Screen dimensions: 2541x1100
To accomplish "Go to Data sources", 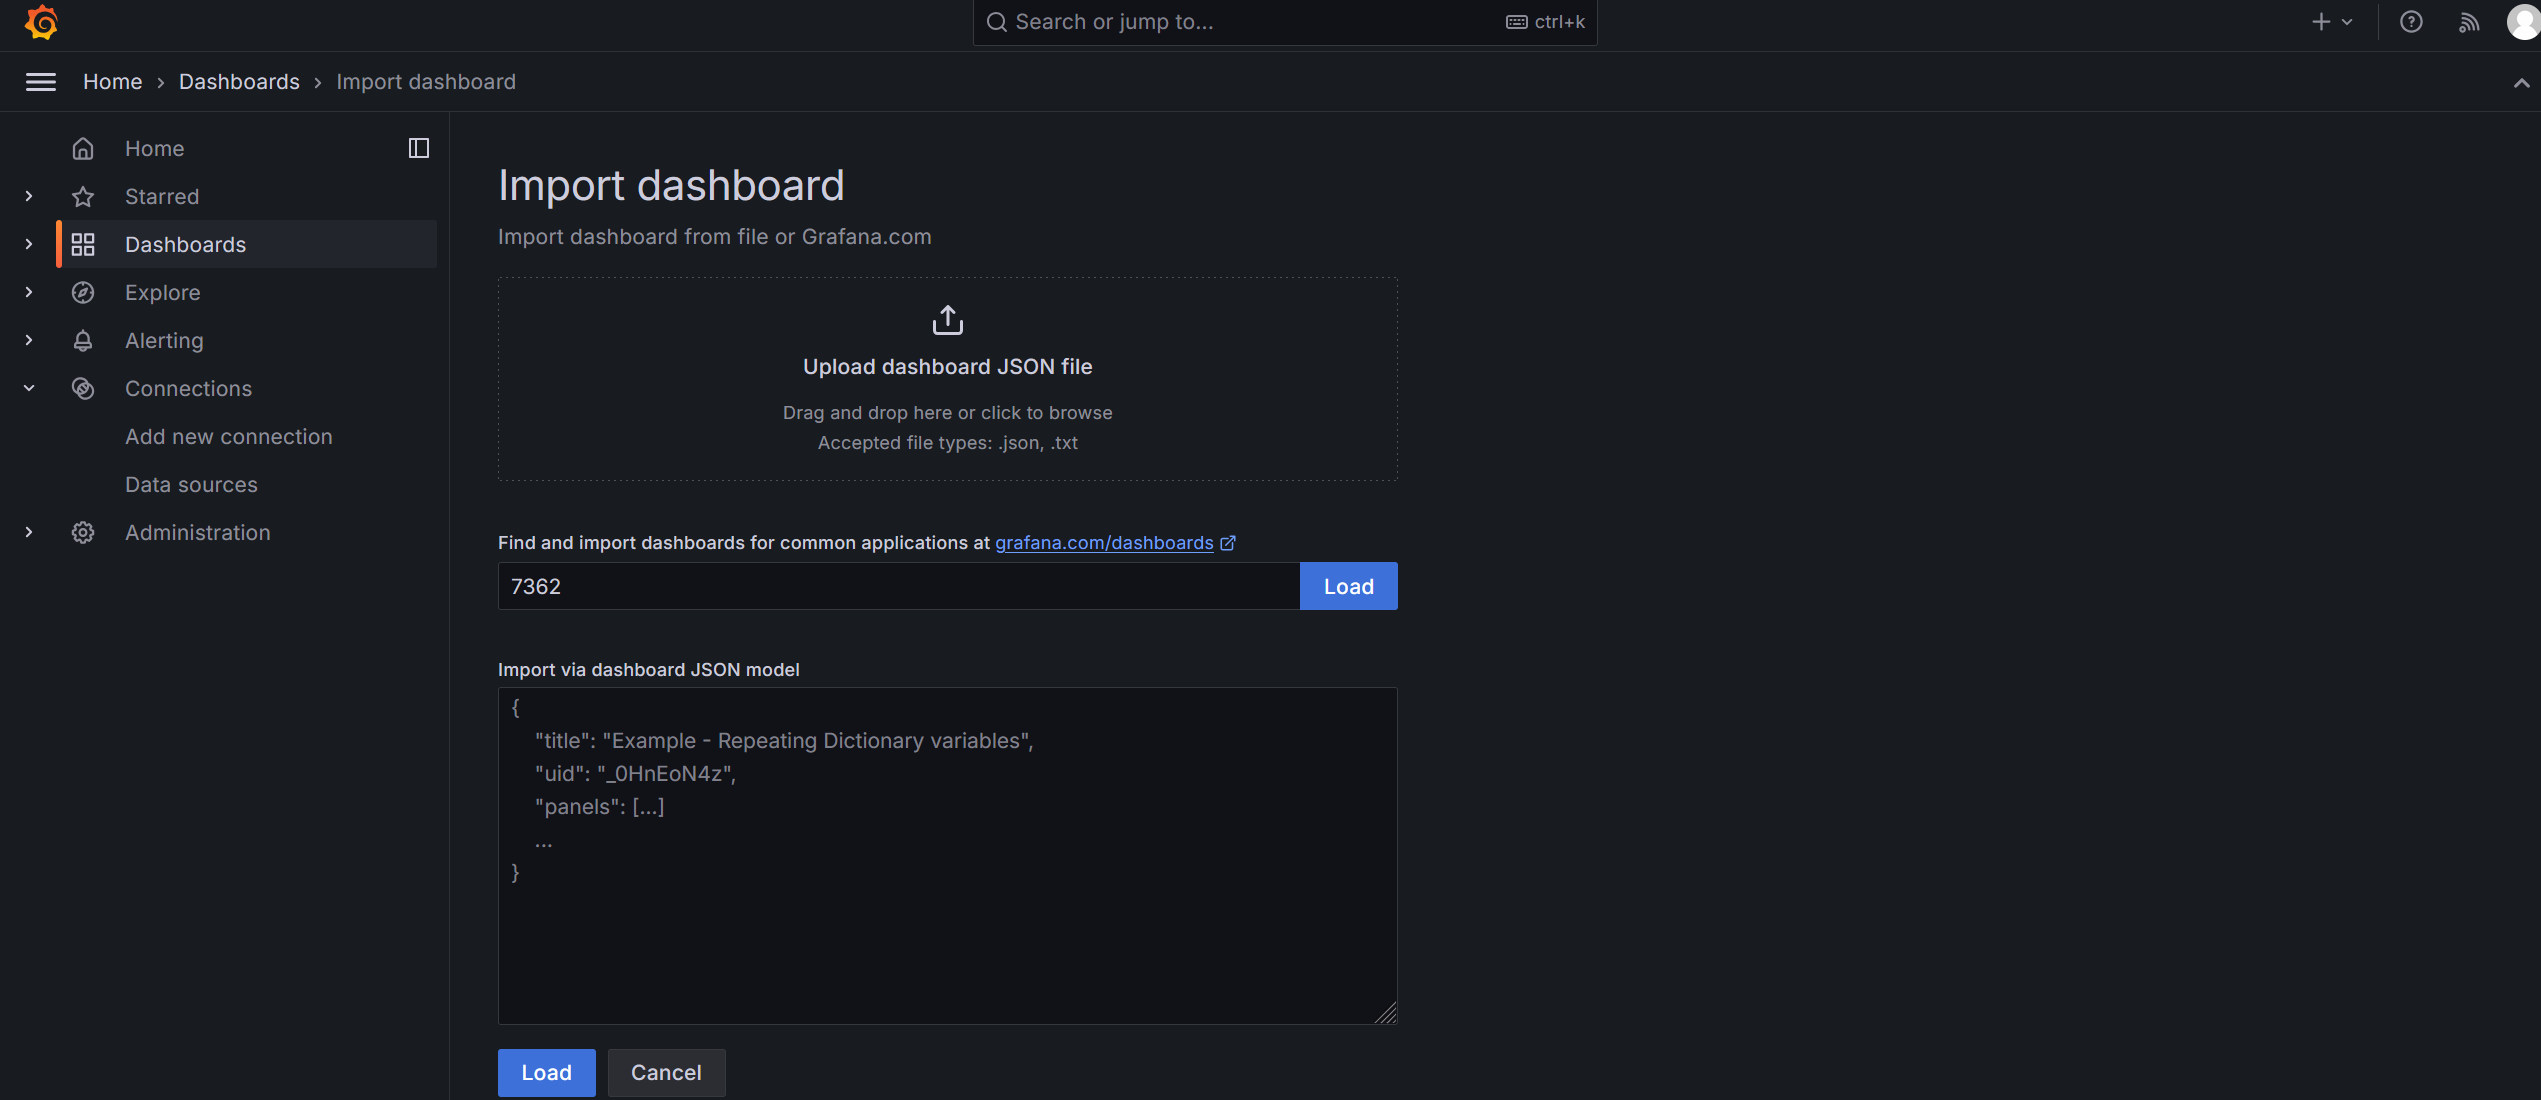I will point(191,484).
